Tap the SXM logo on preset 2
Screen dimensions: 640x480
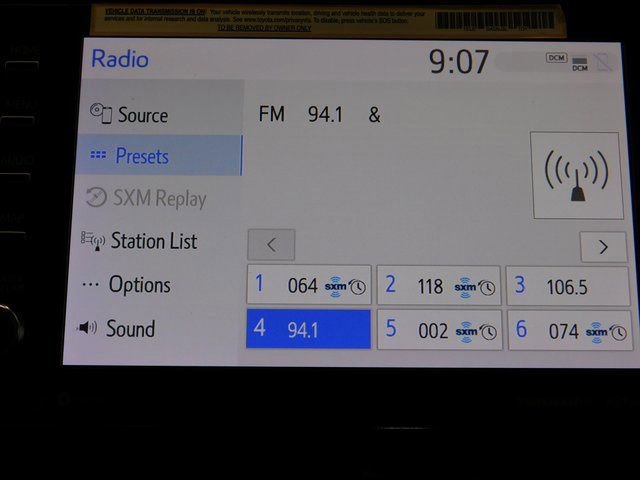click(465, 287)
